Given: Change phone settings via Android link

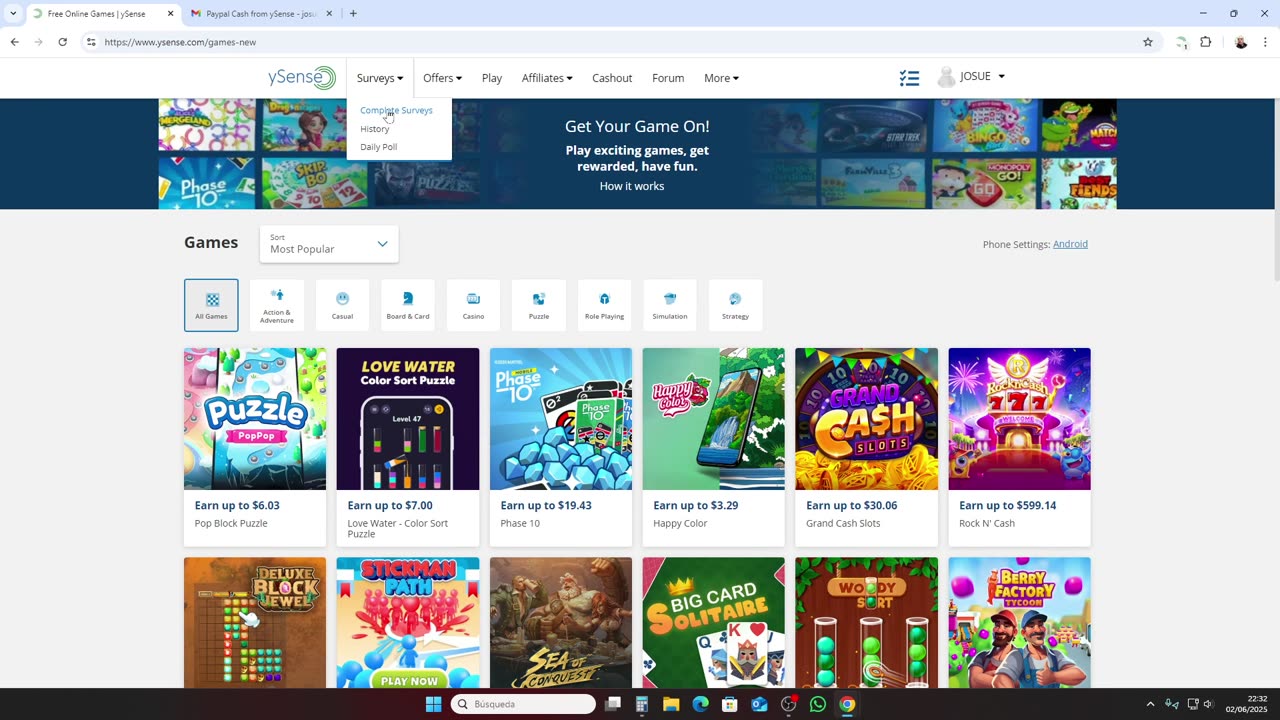Looking at the screenshot, I should coord(1070,244).
